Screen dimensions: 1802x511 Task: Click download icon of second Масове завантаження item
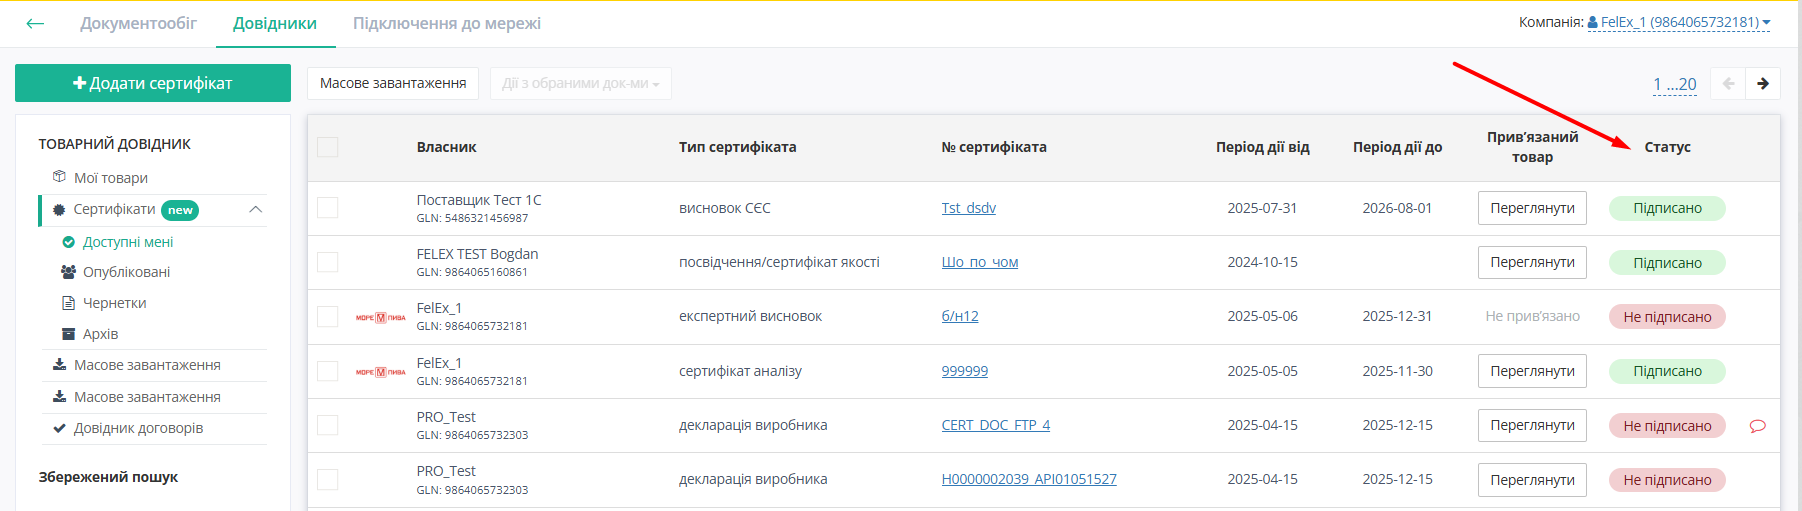(60, 397)
